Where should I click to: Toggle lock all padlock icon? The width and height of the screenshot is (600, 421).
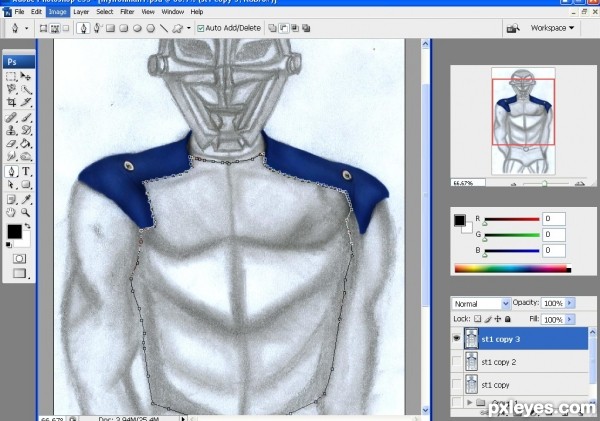click(x=508, y=319)
